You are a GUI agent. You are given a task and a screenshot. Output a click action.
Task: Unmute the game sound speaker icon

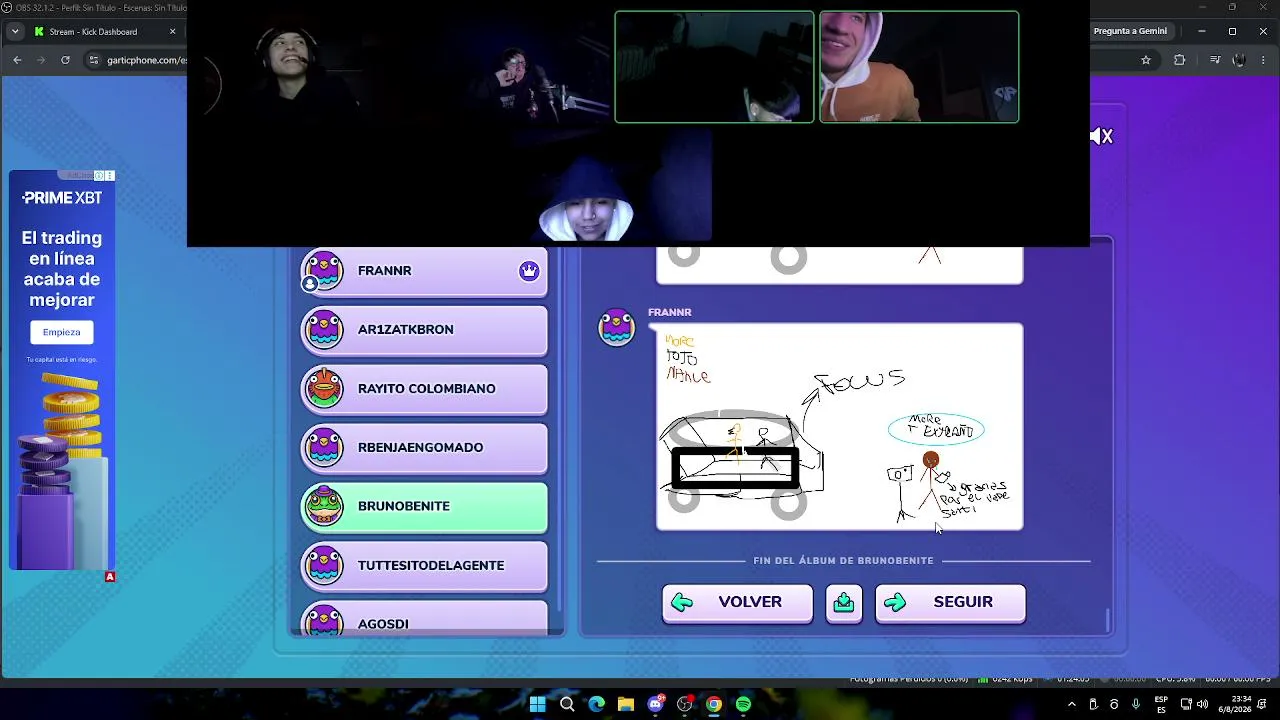[1101, 136]
